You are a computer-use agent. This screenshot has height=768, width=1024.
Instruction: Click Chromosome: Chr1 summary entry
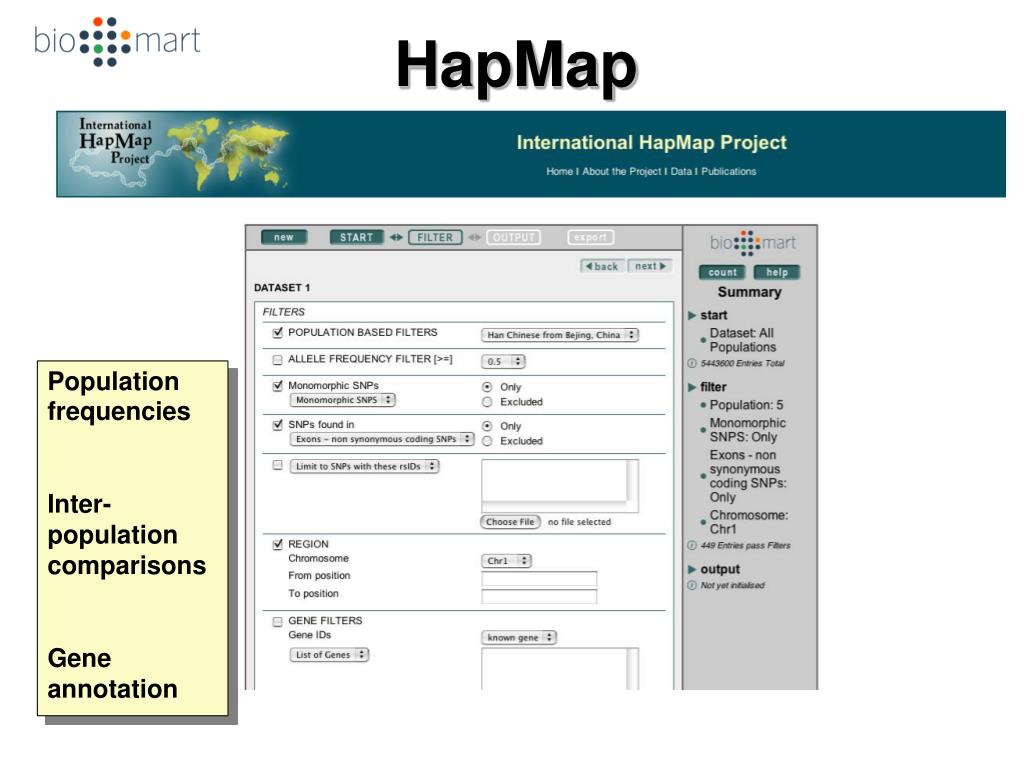(x=749, y=522)
